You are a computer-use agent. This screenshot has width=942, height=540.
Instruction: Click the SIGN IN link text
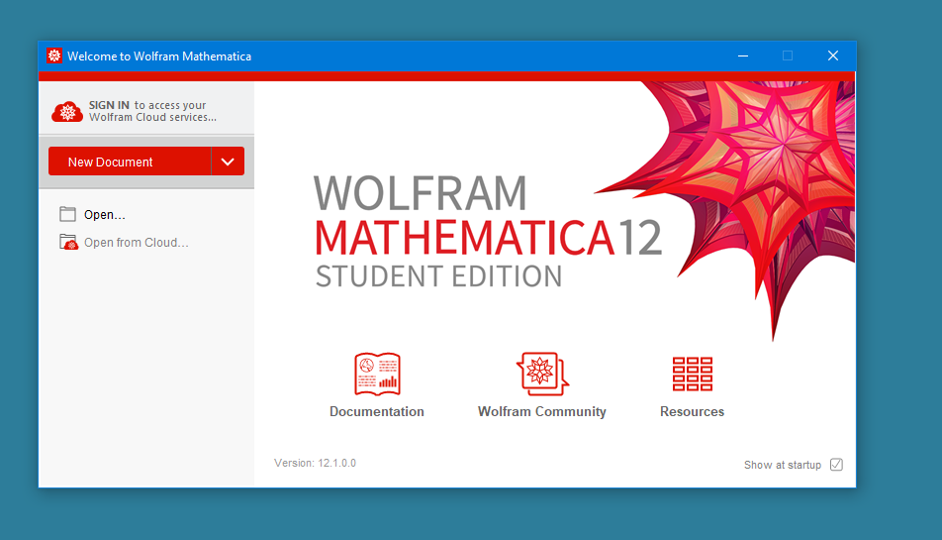click(x=109, y=105)
